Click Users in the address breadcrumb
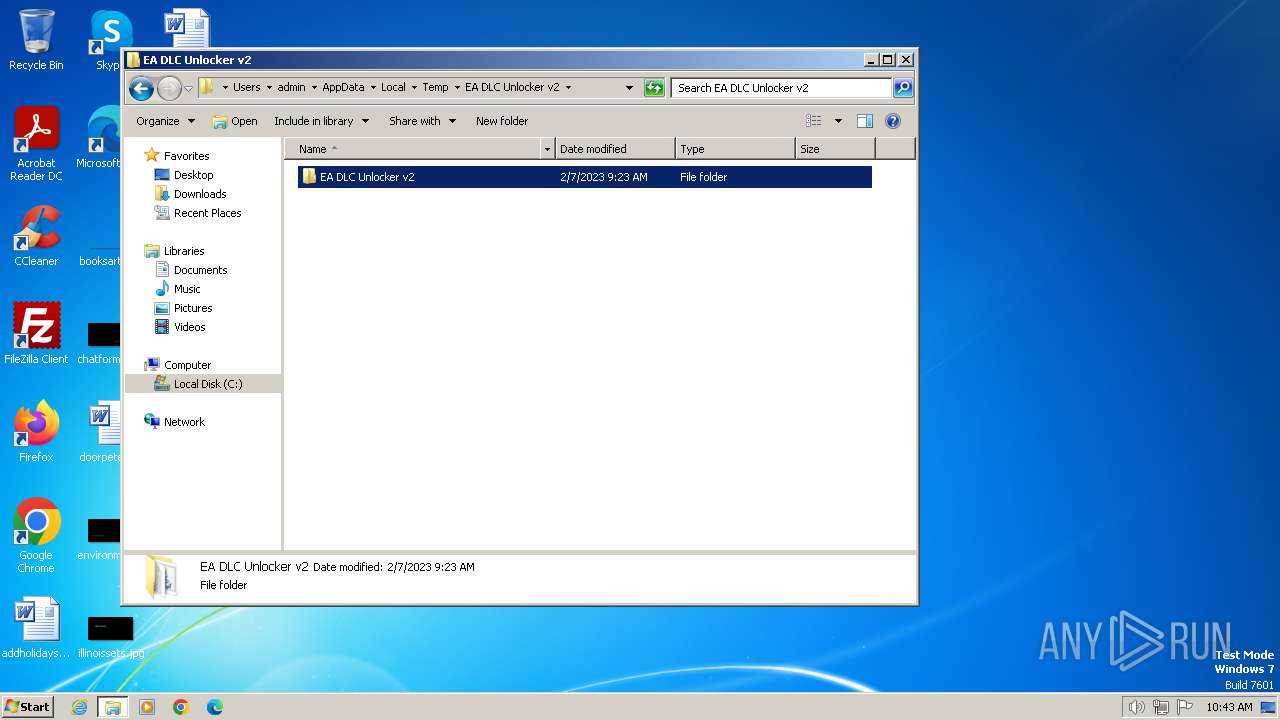 pyautogui.click(x=246, y=87)
